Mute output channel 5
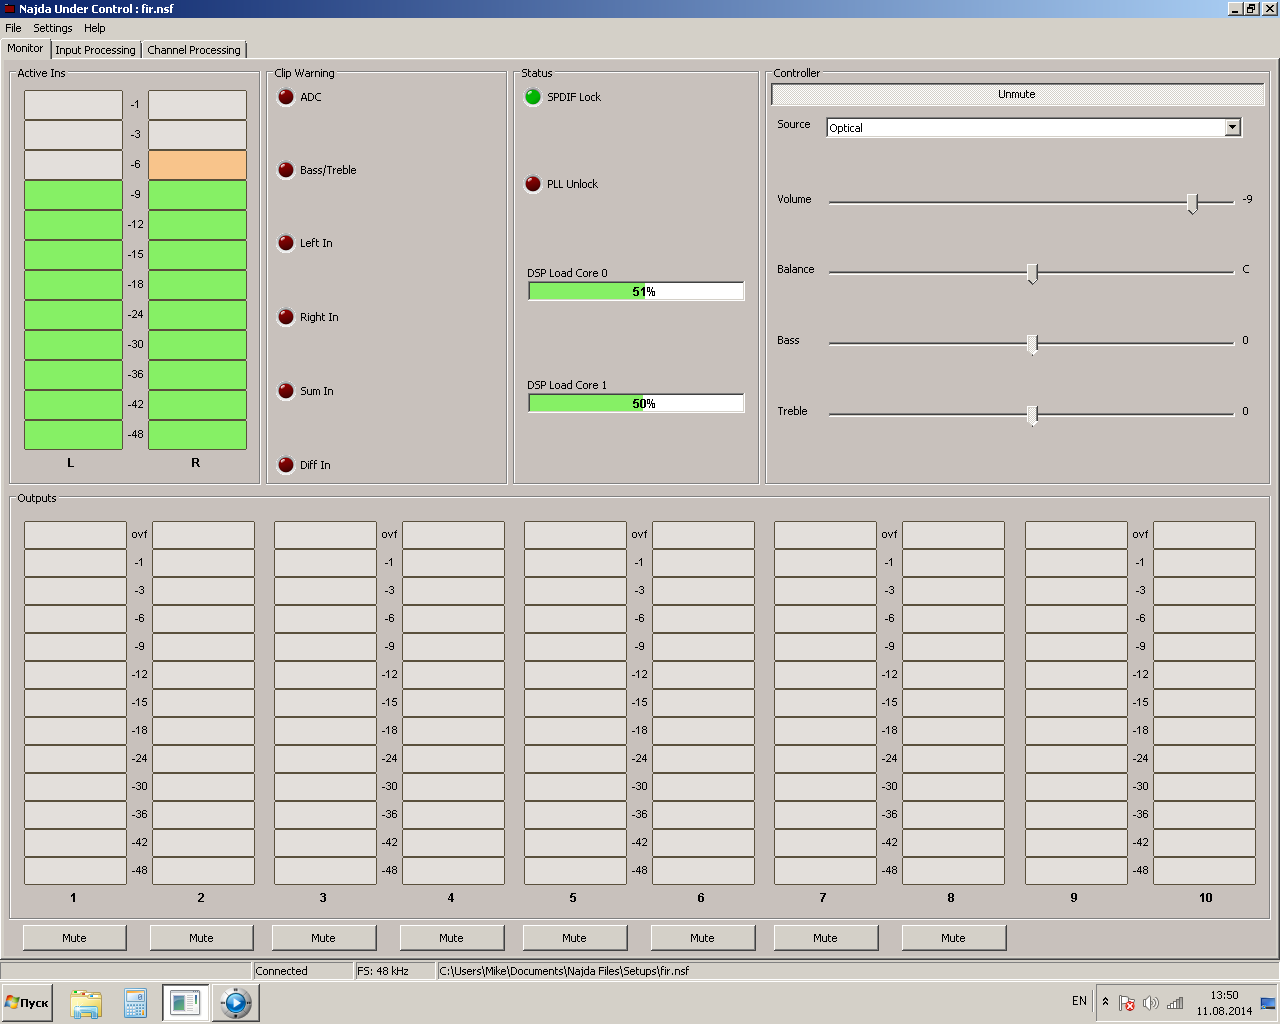 tap(574, 938)
